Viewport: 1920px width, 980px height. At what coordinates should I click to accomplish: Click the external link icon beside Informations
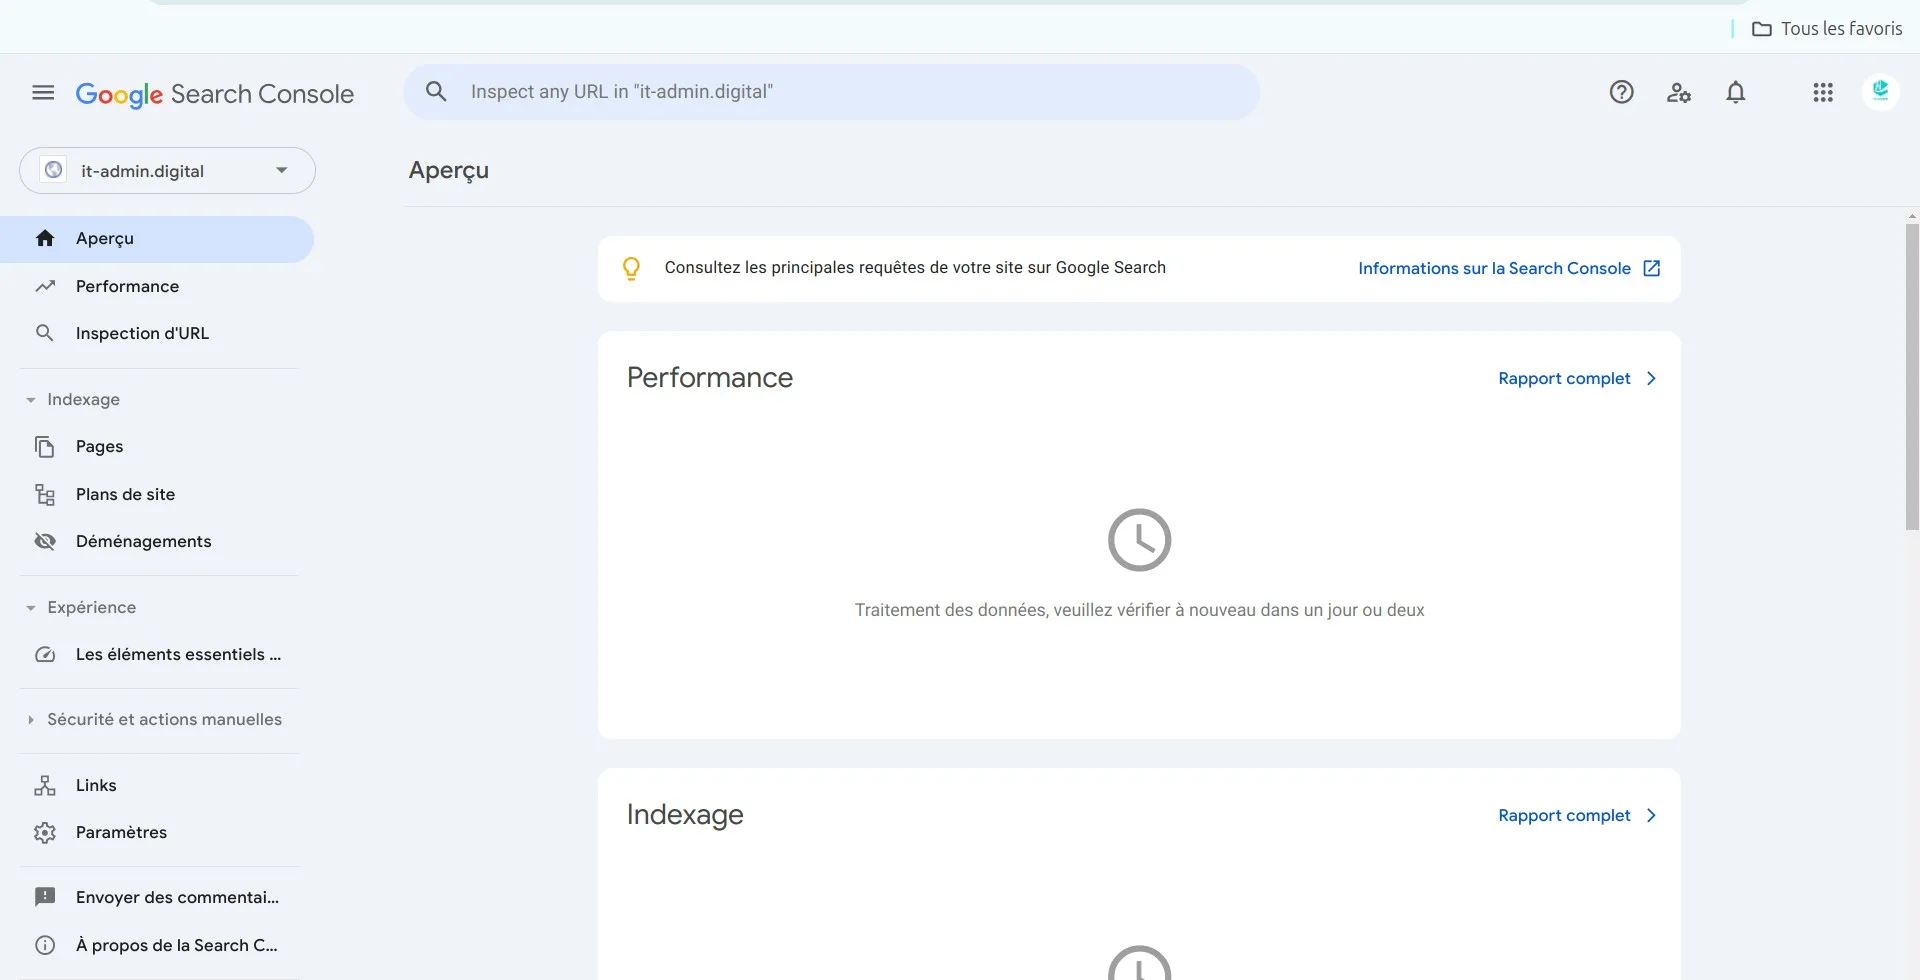click(1652, 268)
